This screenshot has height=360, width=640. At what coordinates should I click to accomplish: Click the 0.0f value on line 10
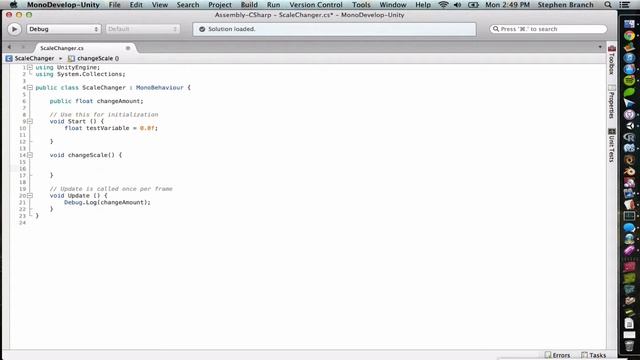point(147,128)
